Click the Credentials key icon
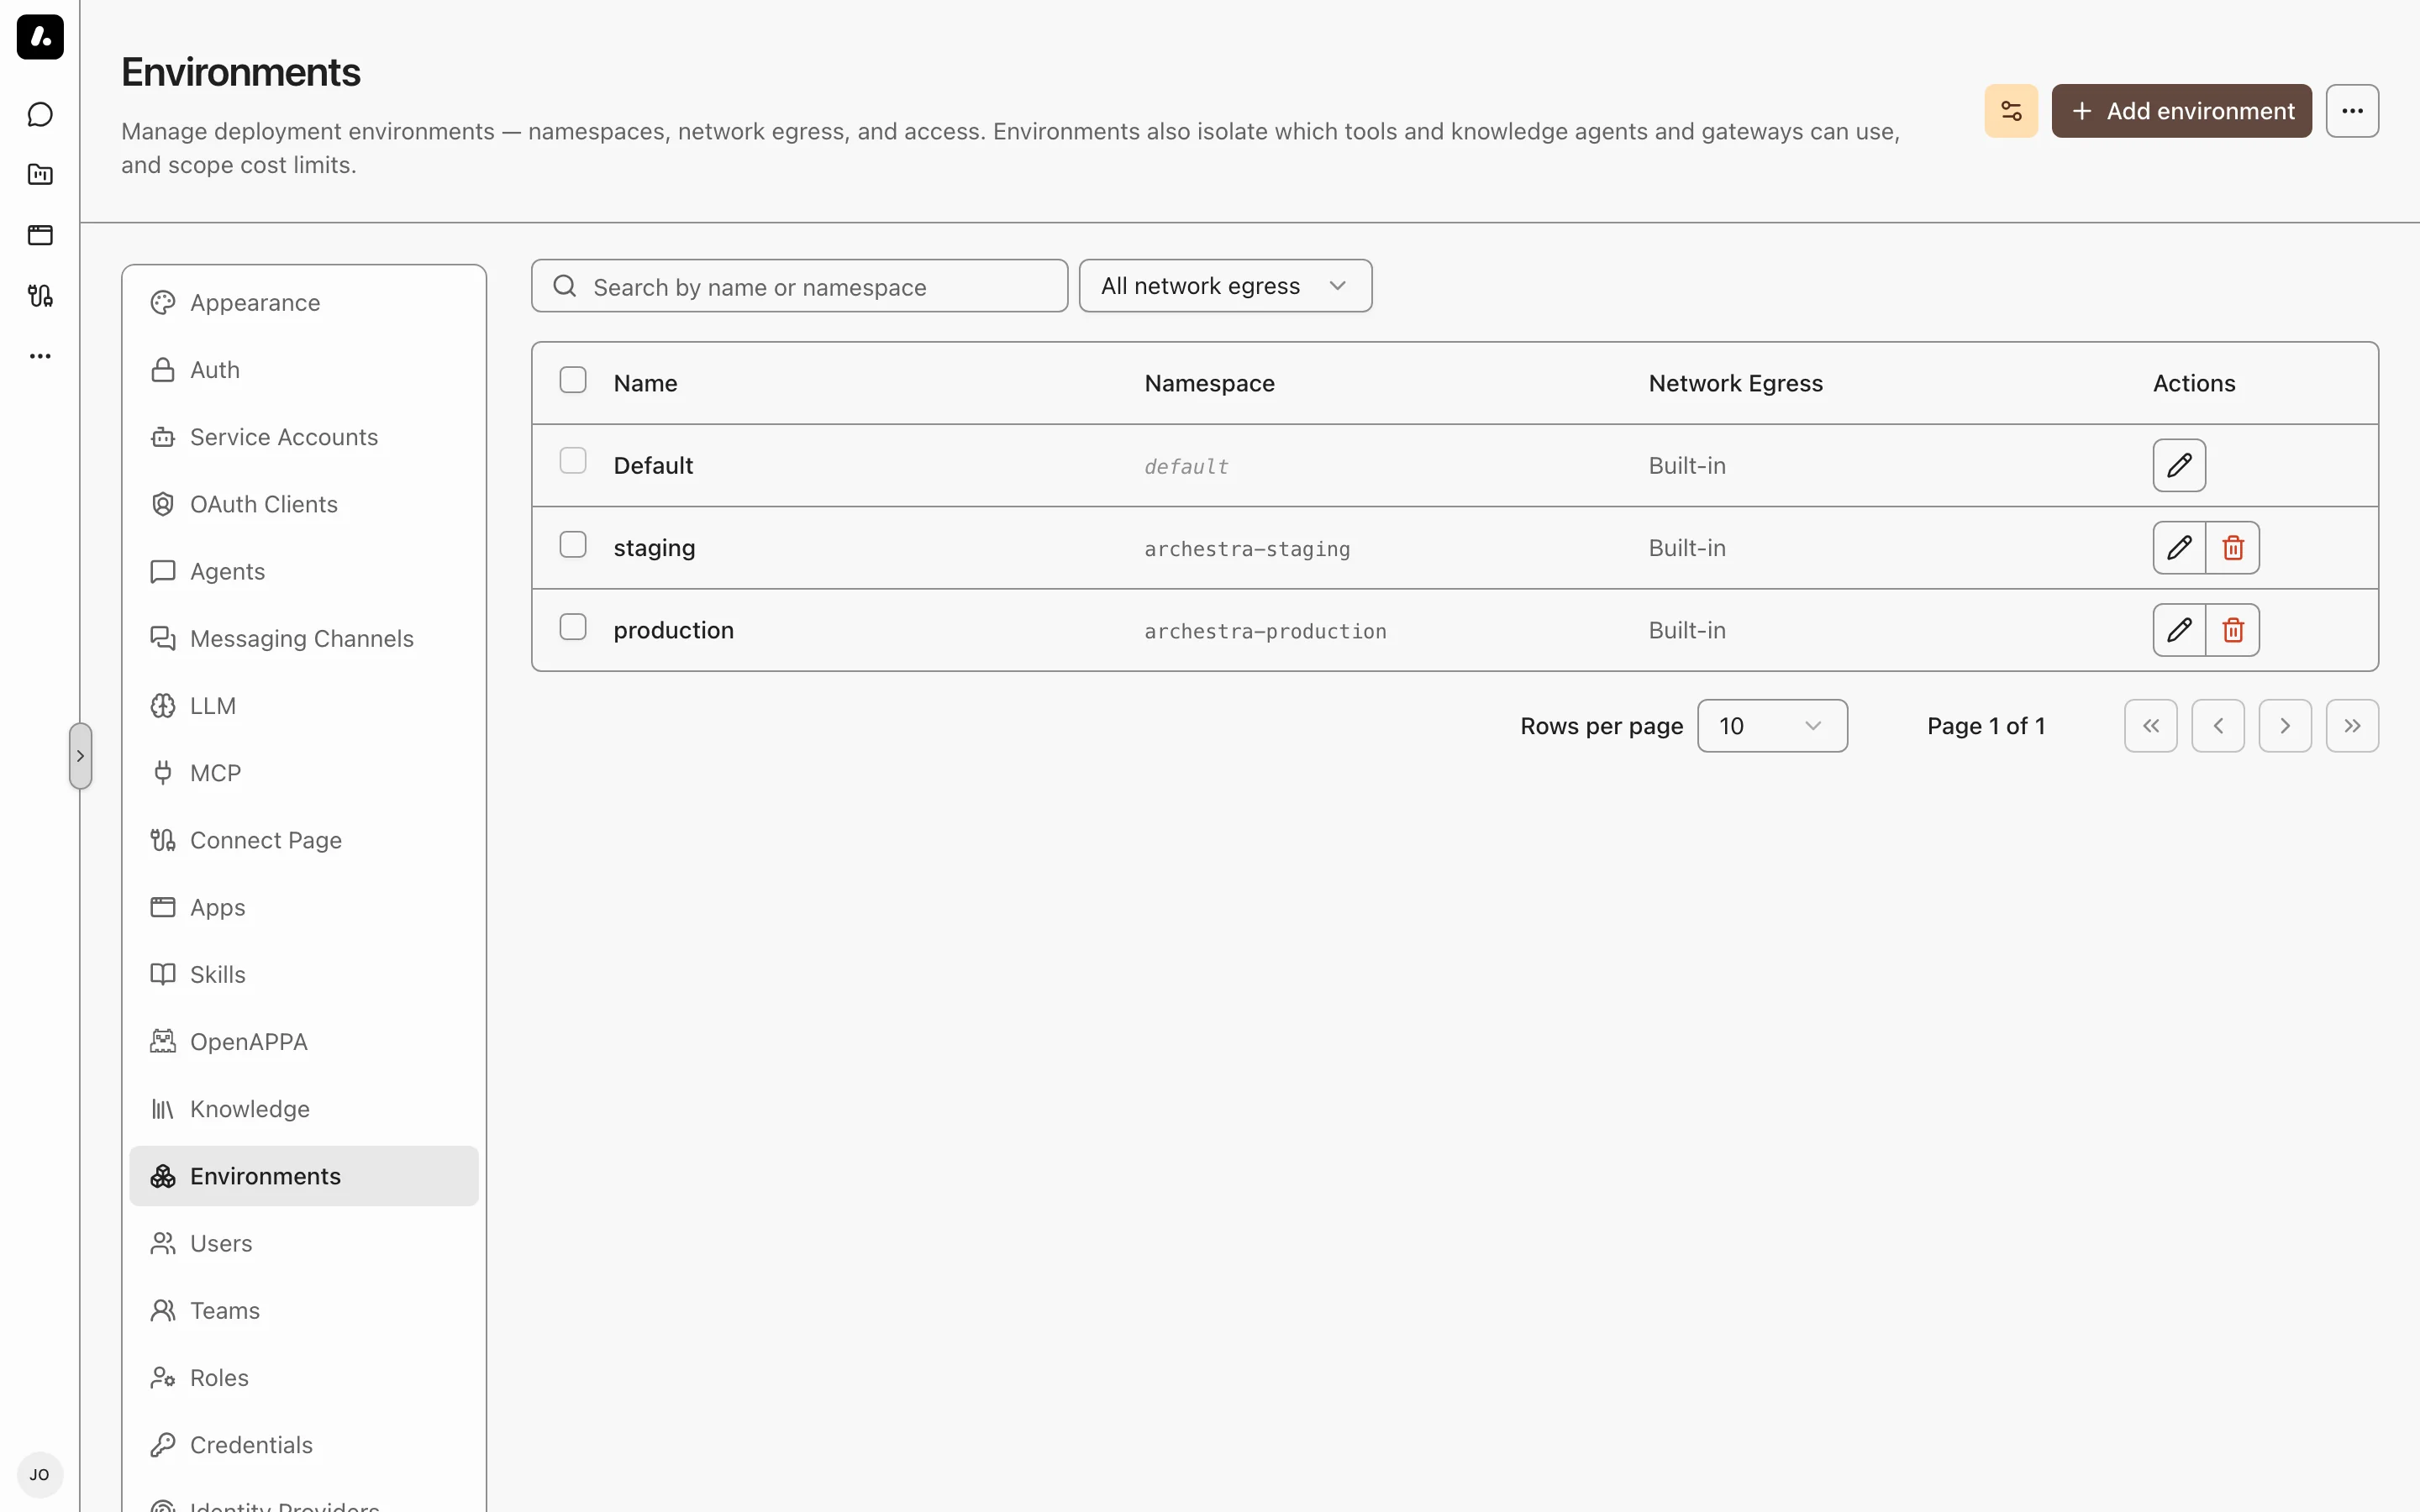Image resolution: width=2420 pixels, height=1512 pixels. coord(163,1445)
